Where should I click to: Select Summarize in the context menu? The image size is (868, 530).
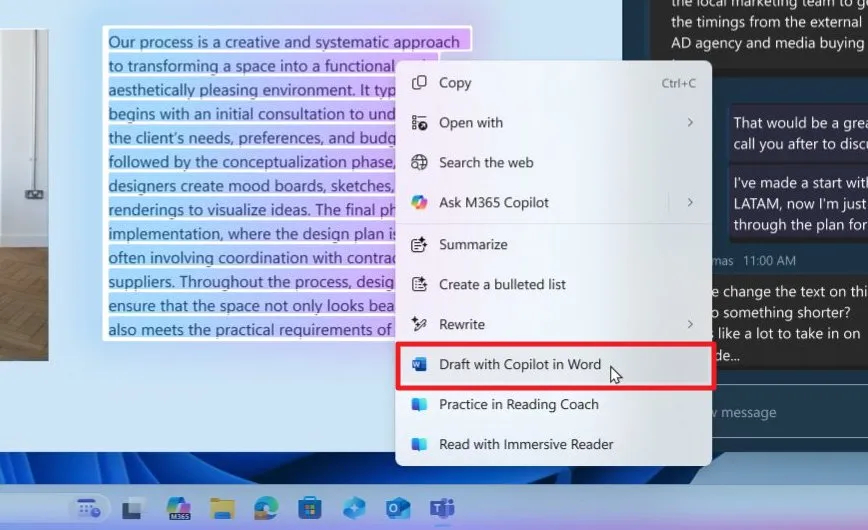[x=554, y=245]
